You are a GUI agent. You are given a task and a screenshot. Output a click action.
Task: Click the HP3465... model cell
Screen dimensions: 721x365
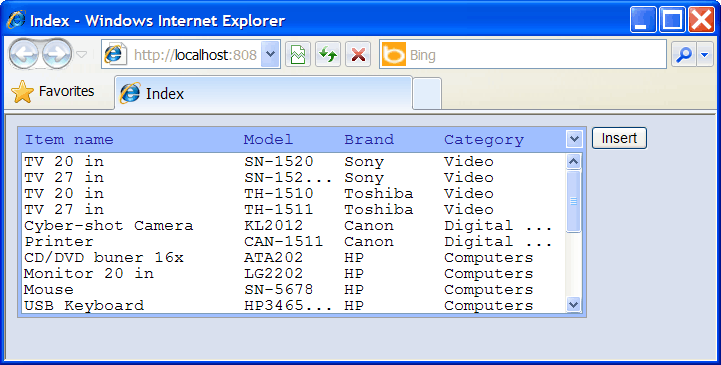point(288,305)
